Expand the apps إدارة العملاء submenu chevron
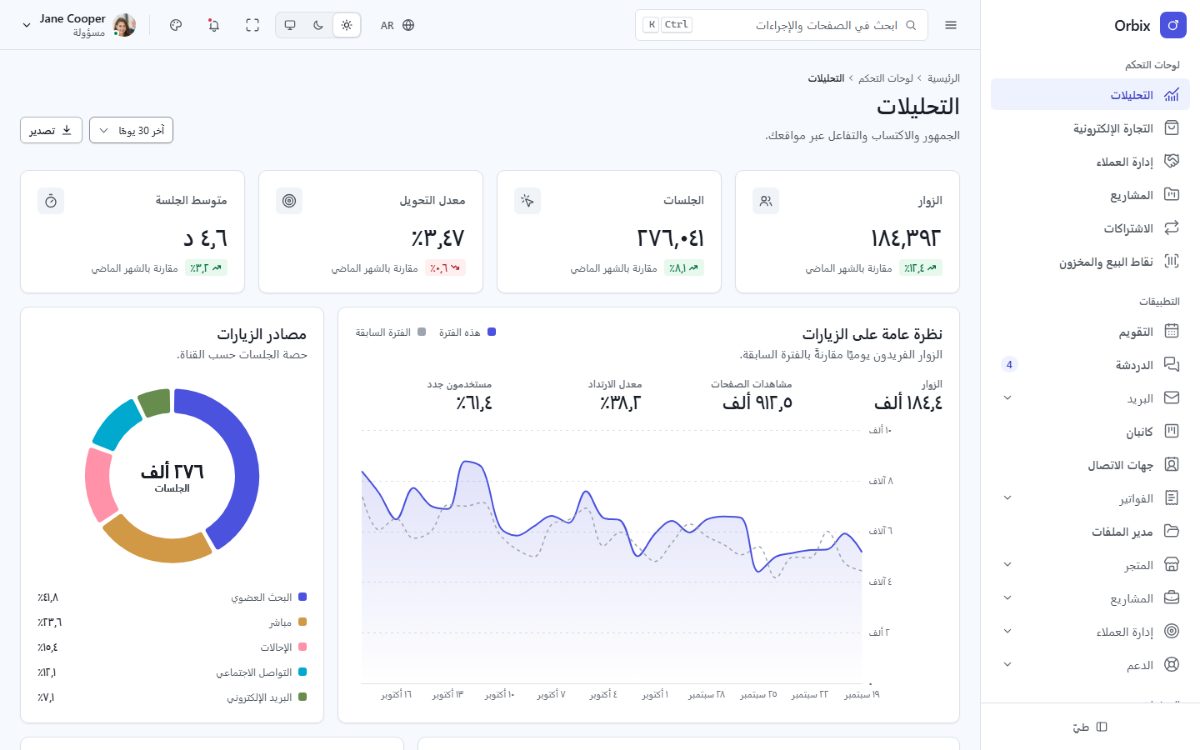The image size is (1200, 750). (x=1007, y=631)
